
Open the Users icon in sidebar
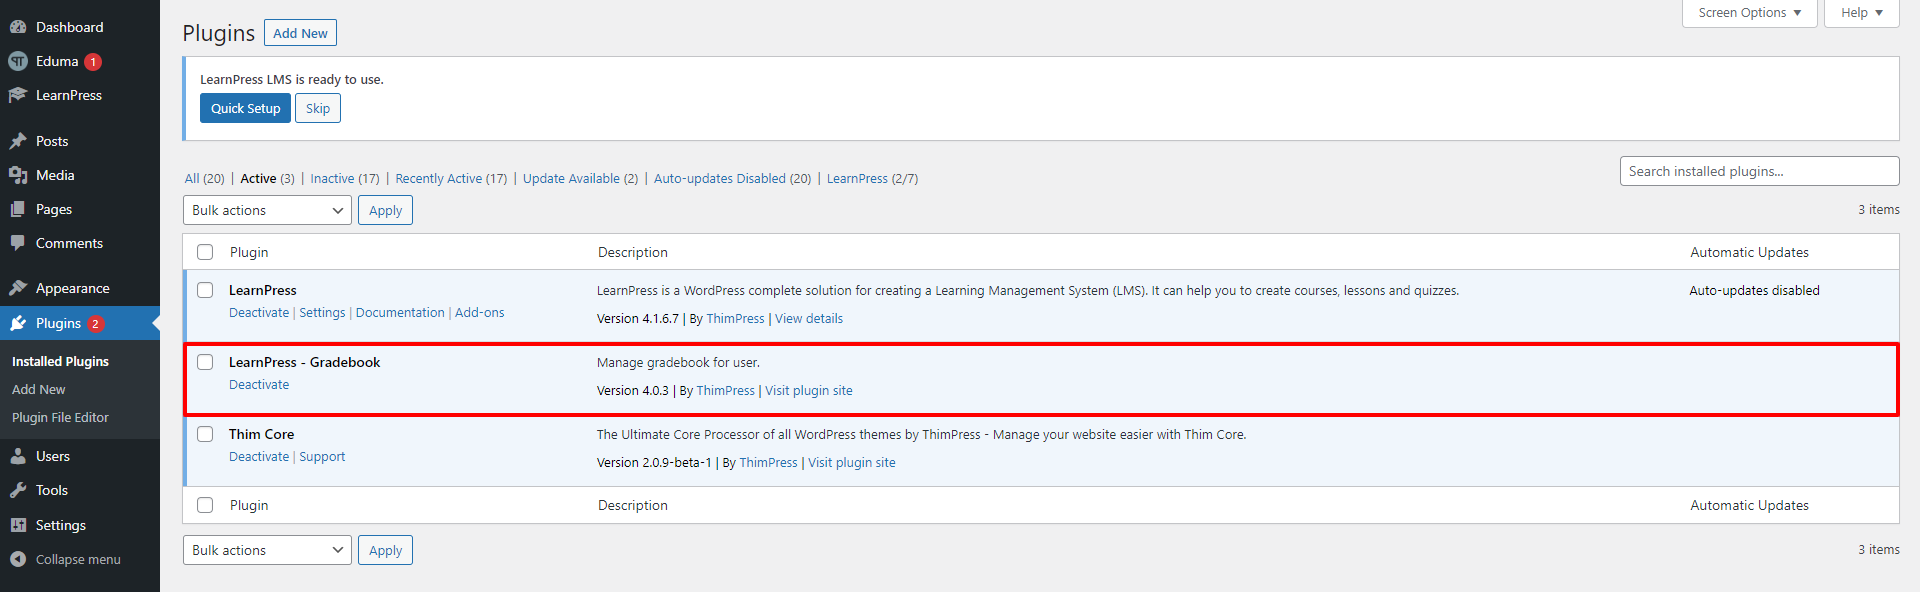click(x=18, y=456)
